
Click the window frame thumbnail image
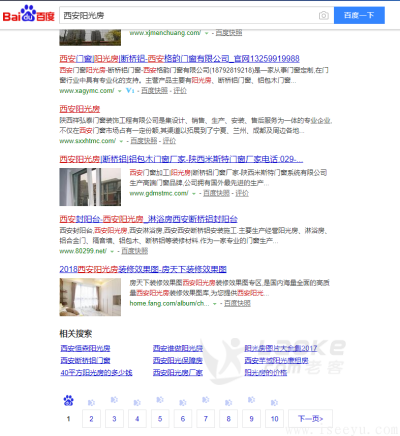coord(90,187)
